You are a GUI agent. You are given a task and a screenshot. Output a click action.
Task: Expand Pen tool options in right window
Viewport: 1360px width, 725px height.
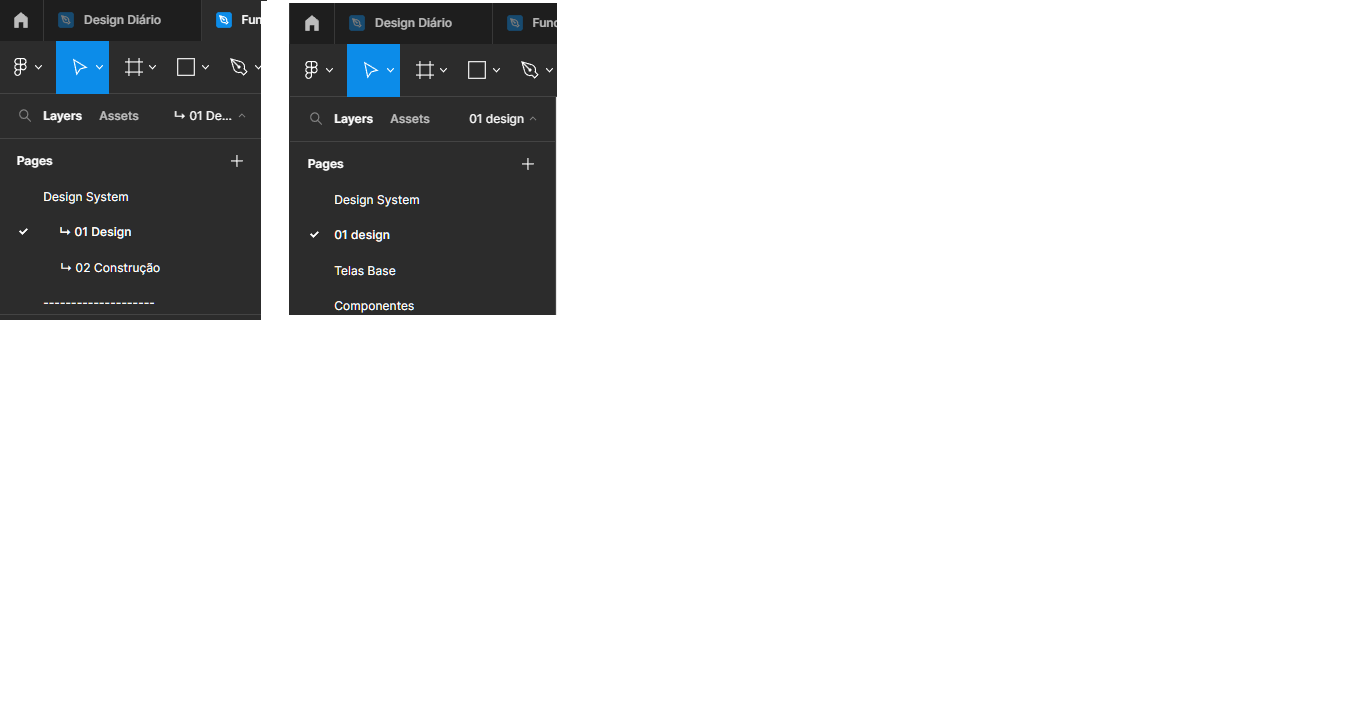(x=549, y=70)
